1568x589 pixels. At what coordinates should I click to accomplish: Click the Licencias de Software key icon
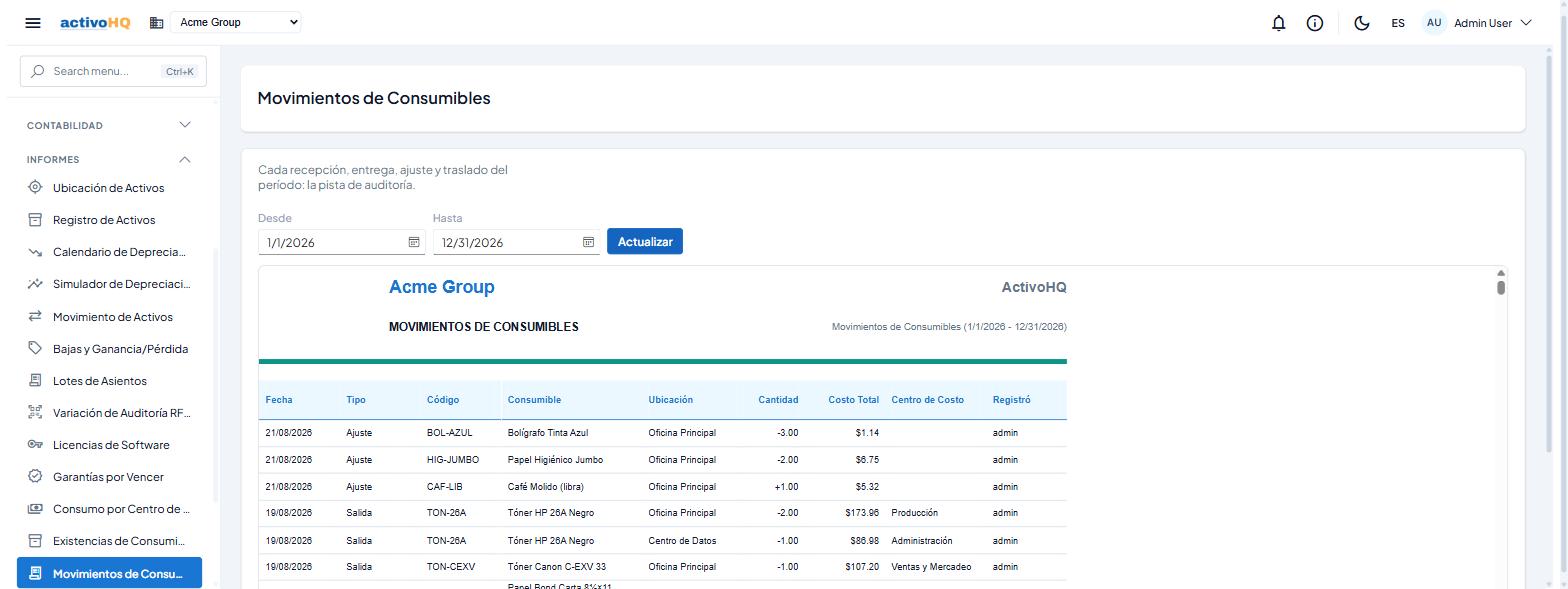[x=35, y=444]
